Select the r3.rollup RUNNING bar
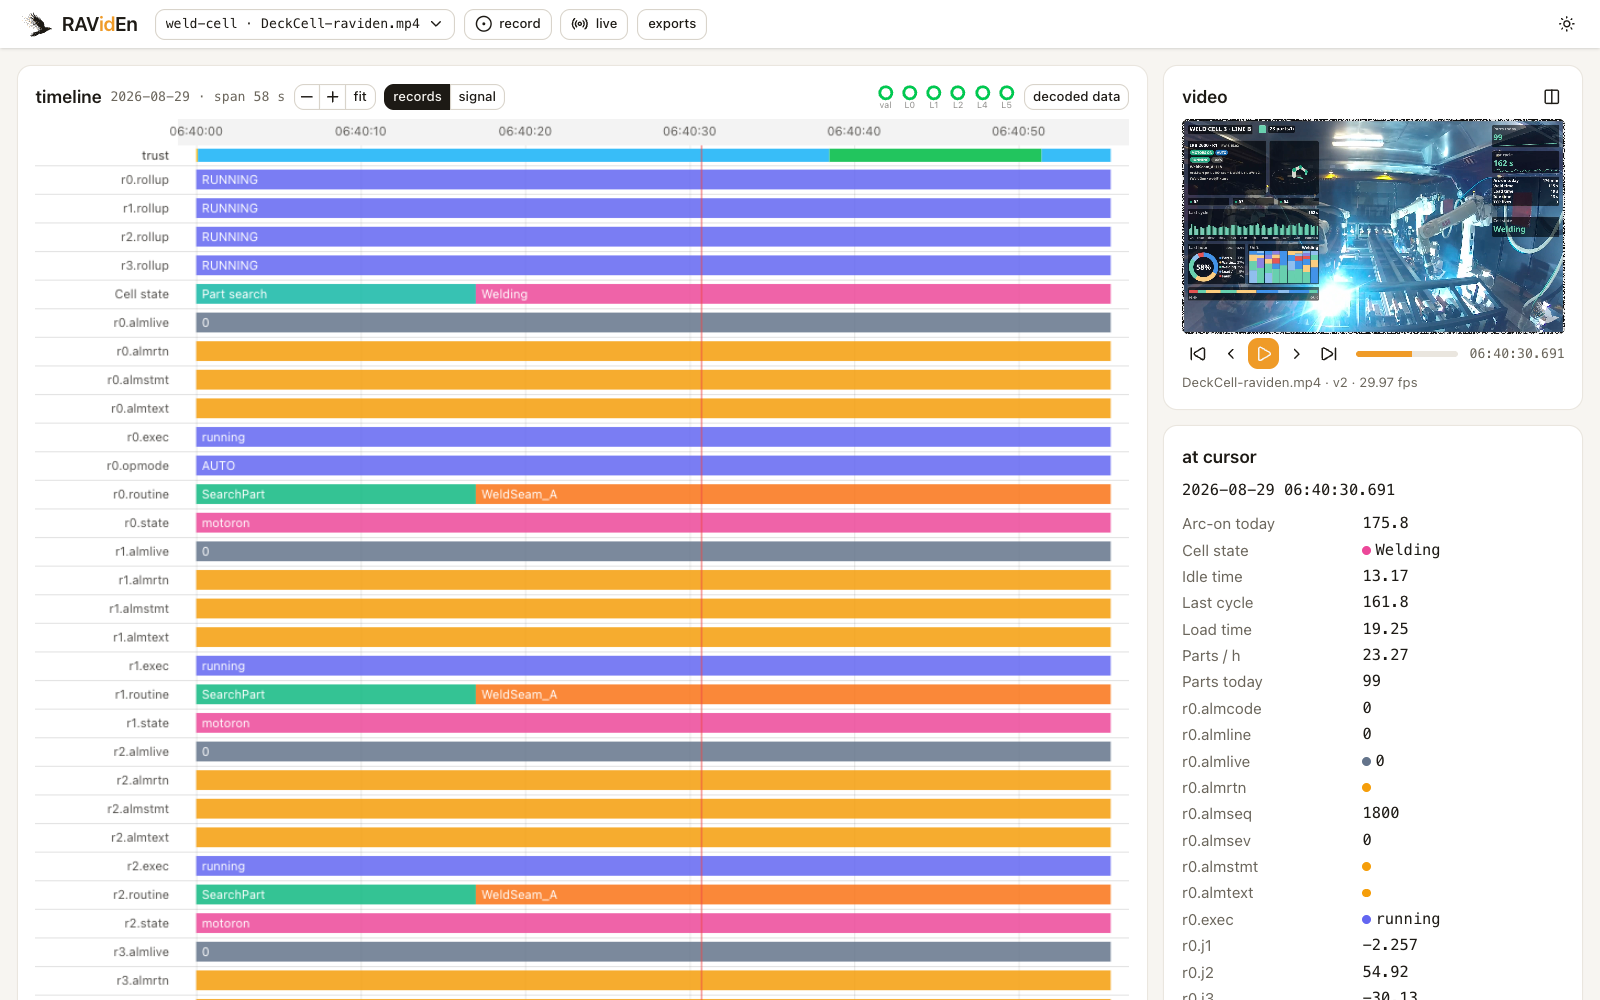Viewport: 1600px width, 1000px height. click(x=654, y=265)
